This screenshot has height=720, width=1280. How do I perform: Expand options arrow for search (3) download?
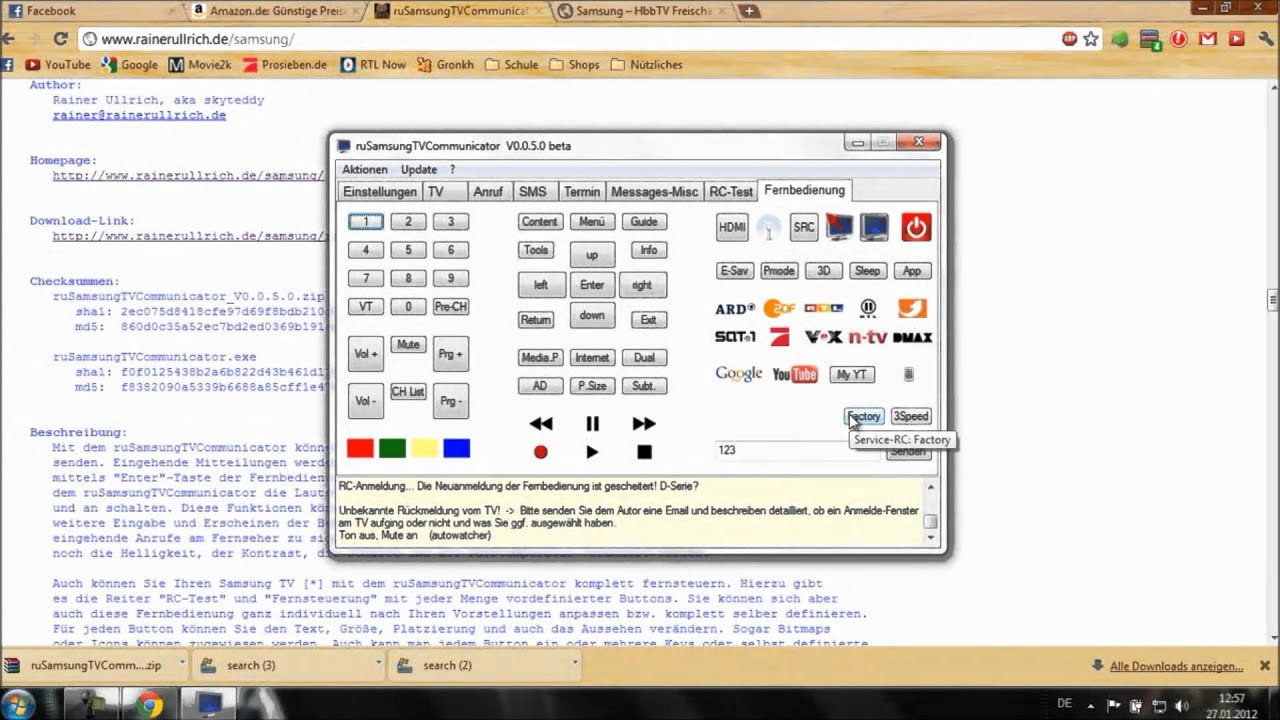[377, 665]
